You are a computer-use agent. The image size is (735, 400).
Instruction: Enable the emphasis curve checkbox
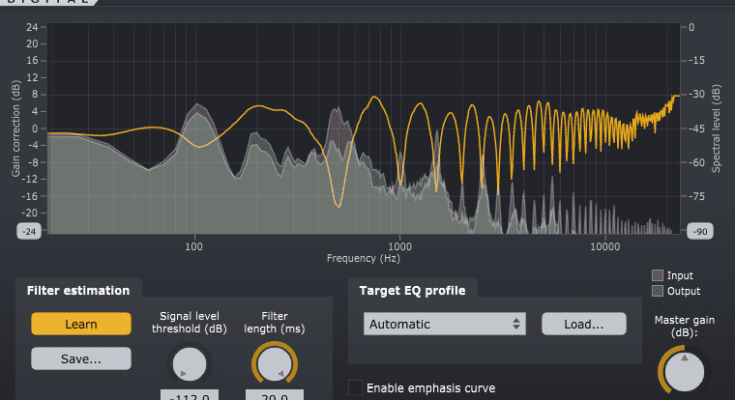[355, 387]
